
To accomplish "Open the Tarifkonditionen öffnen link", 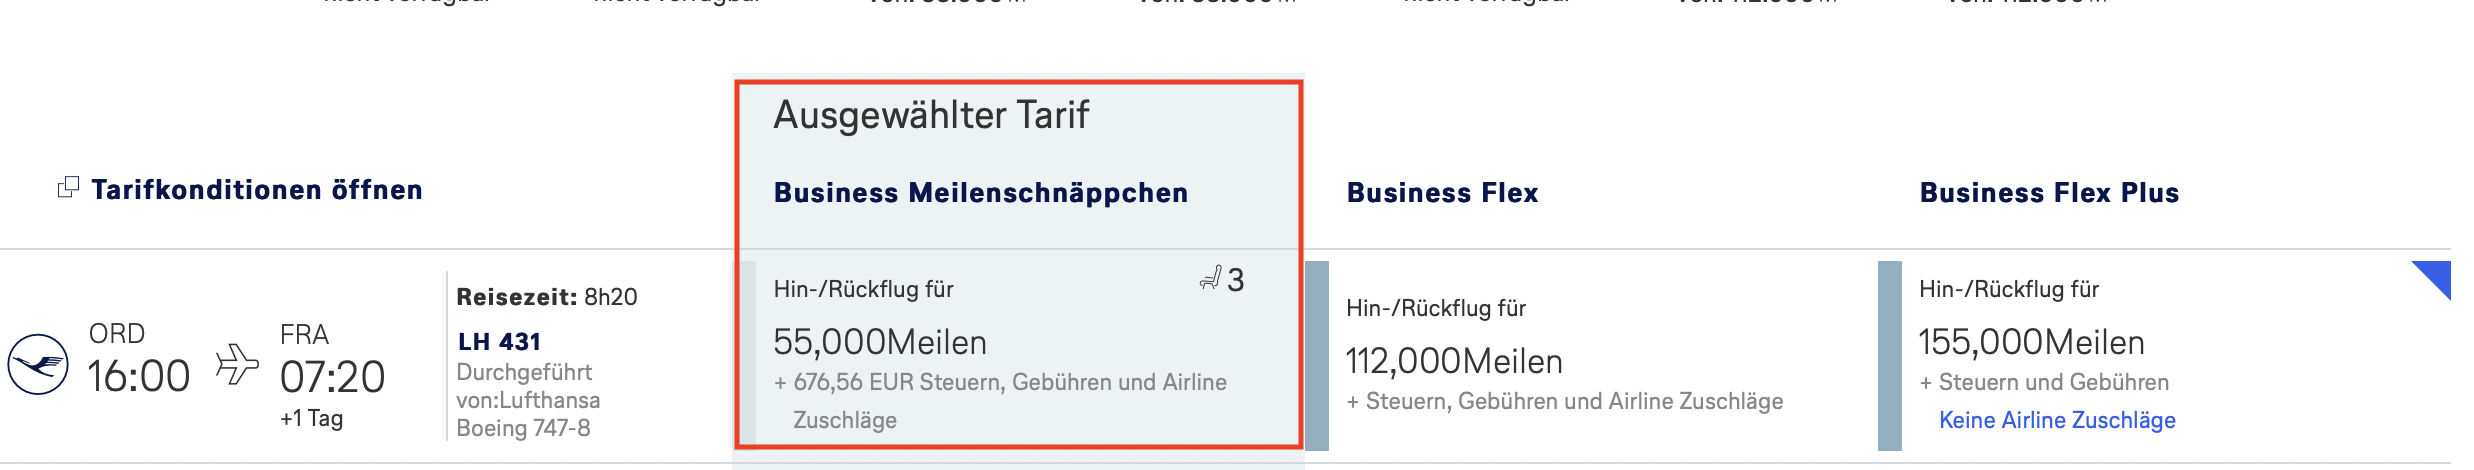I will coord(257,190).
